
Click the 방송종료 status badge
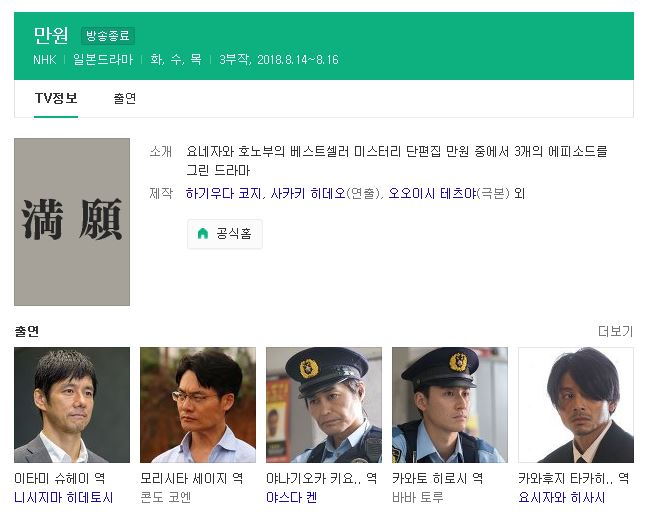[108, 36]
